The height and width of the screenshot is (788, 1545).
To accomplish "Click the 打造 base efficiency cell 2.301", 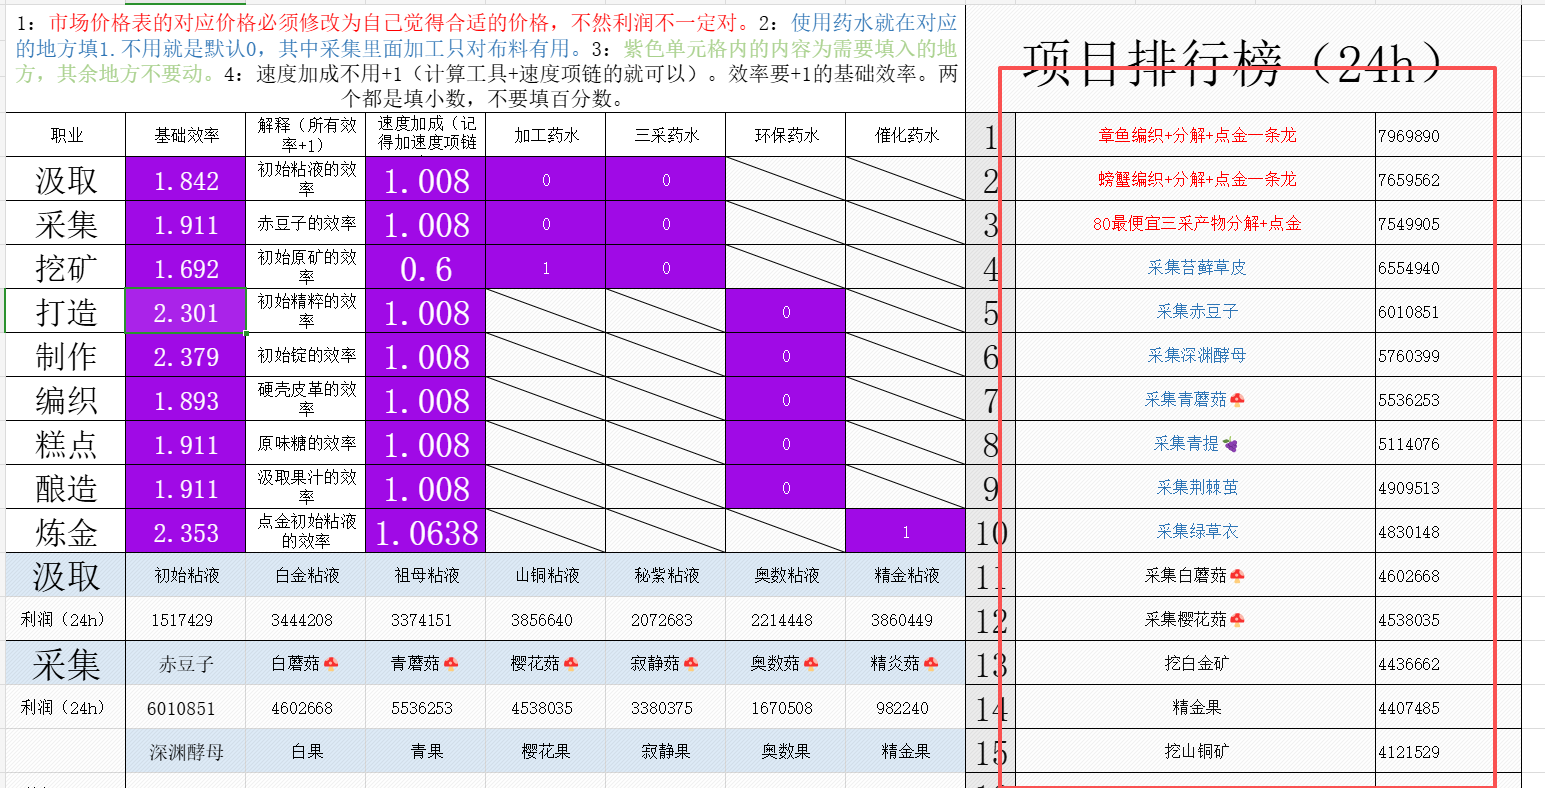I will pyautogui.click(x=185, y=312).
